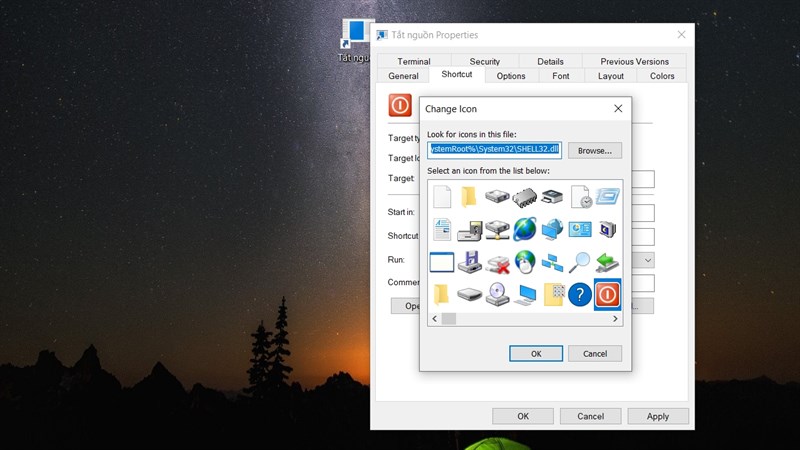Viewport: 800px width, 450px height.
Task: Select the blue Run window icon
Action: [x=607, y=196]
